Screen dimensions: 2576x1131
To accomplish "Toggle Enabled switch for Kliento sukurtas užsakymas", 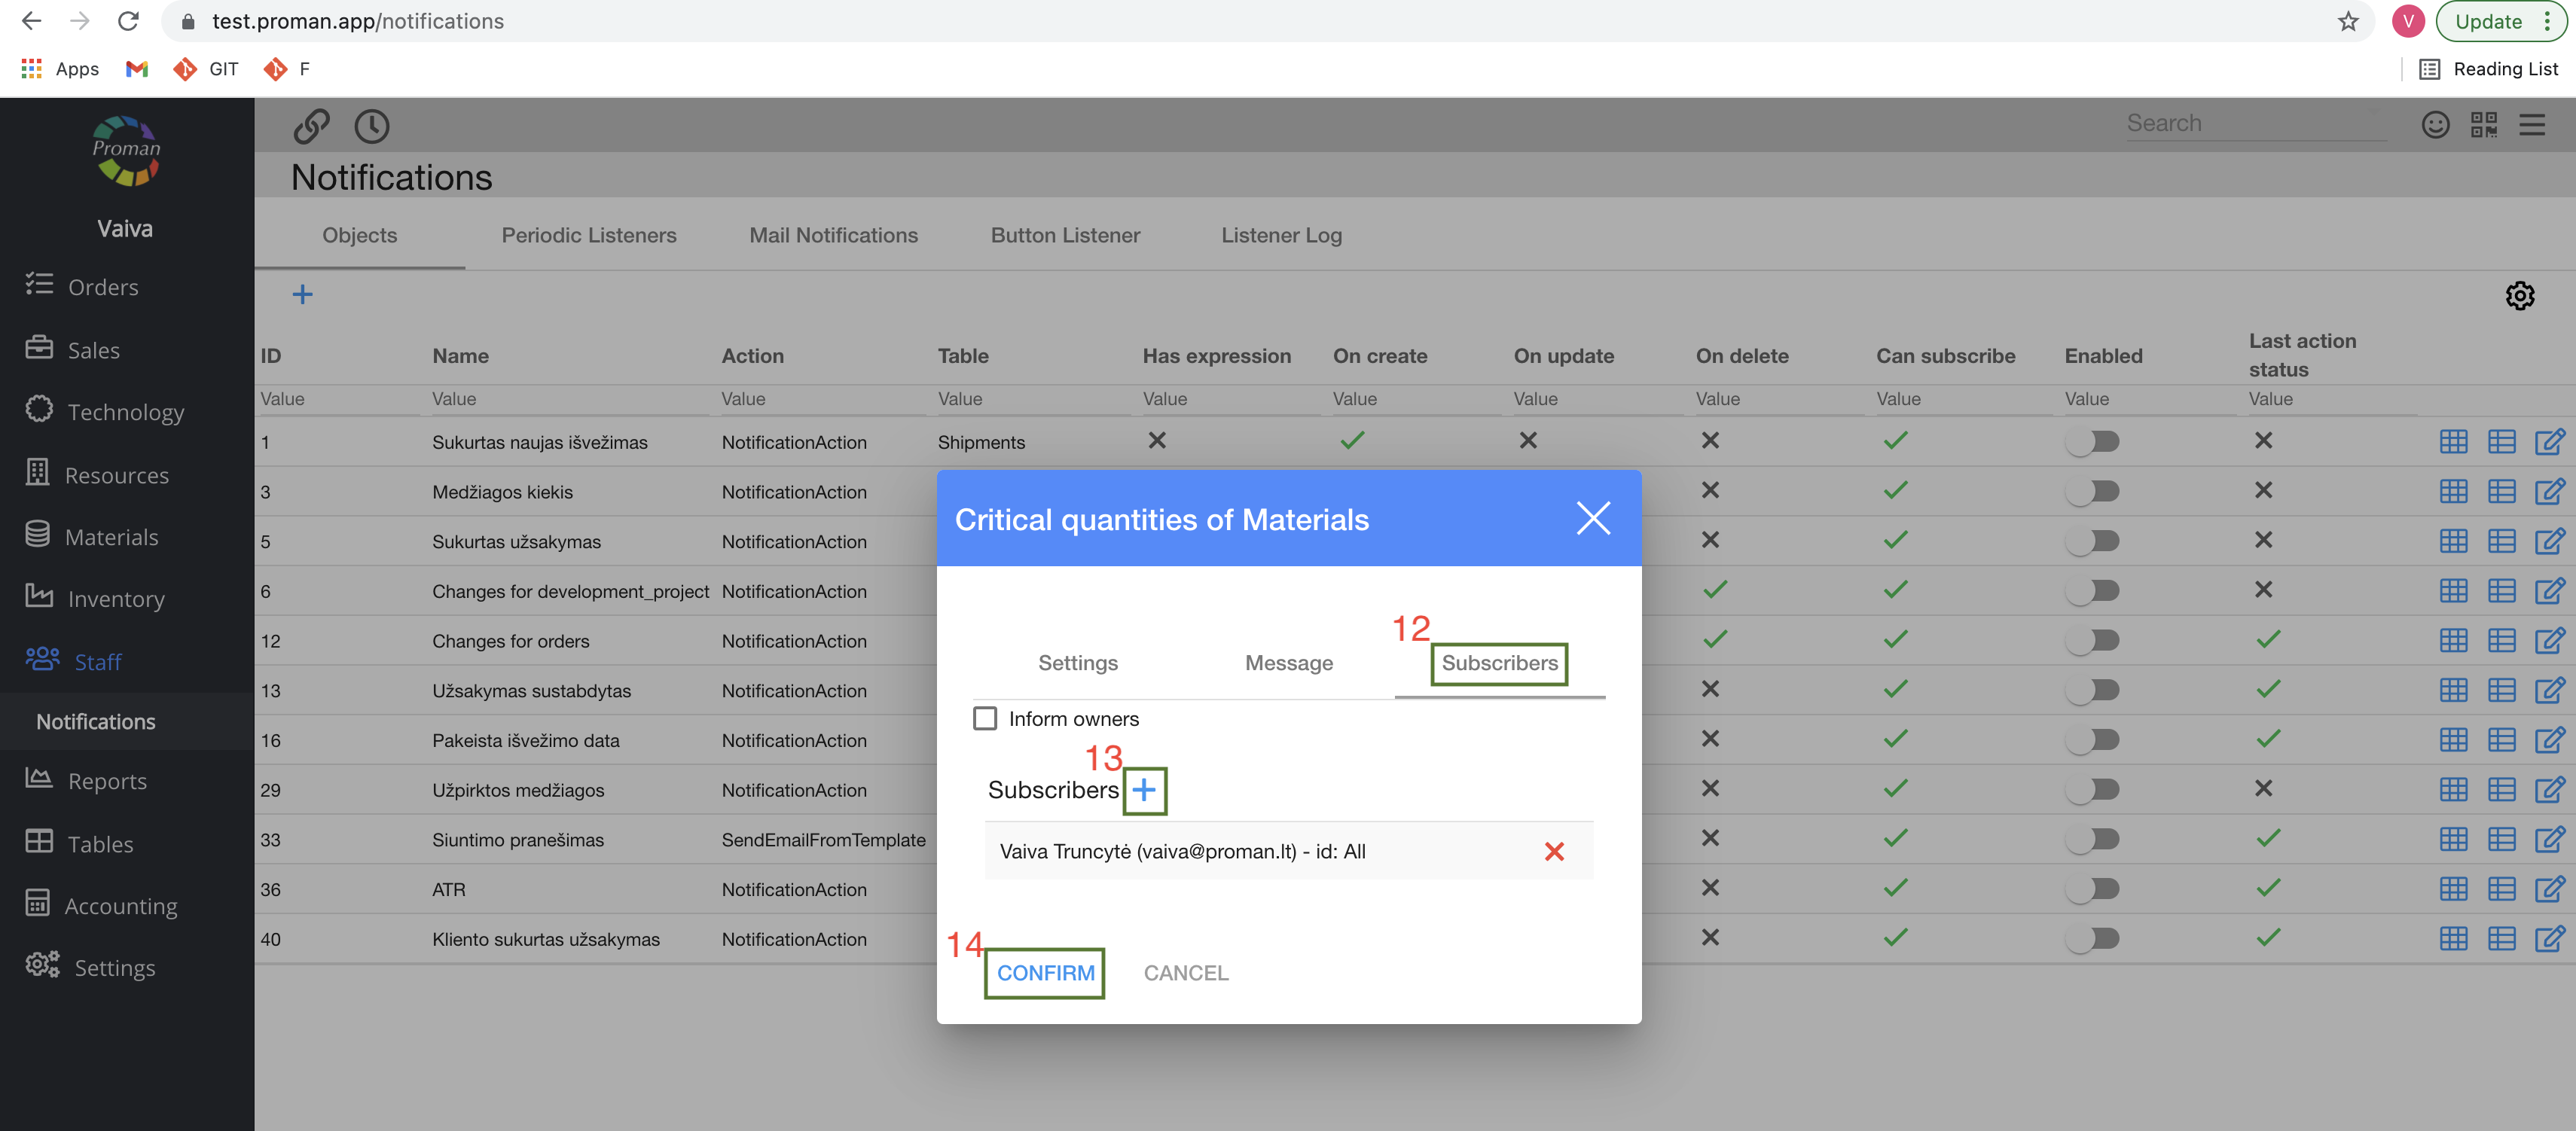I will 2093,938.
